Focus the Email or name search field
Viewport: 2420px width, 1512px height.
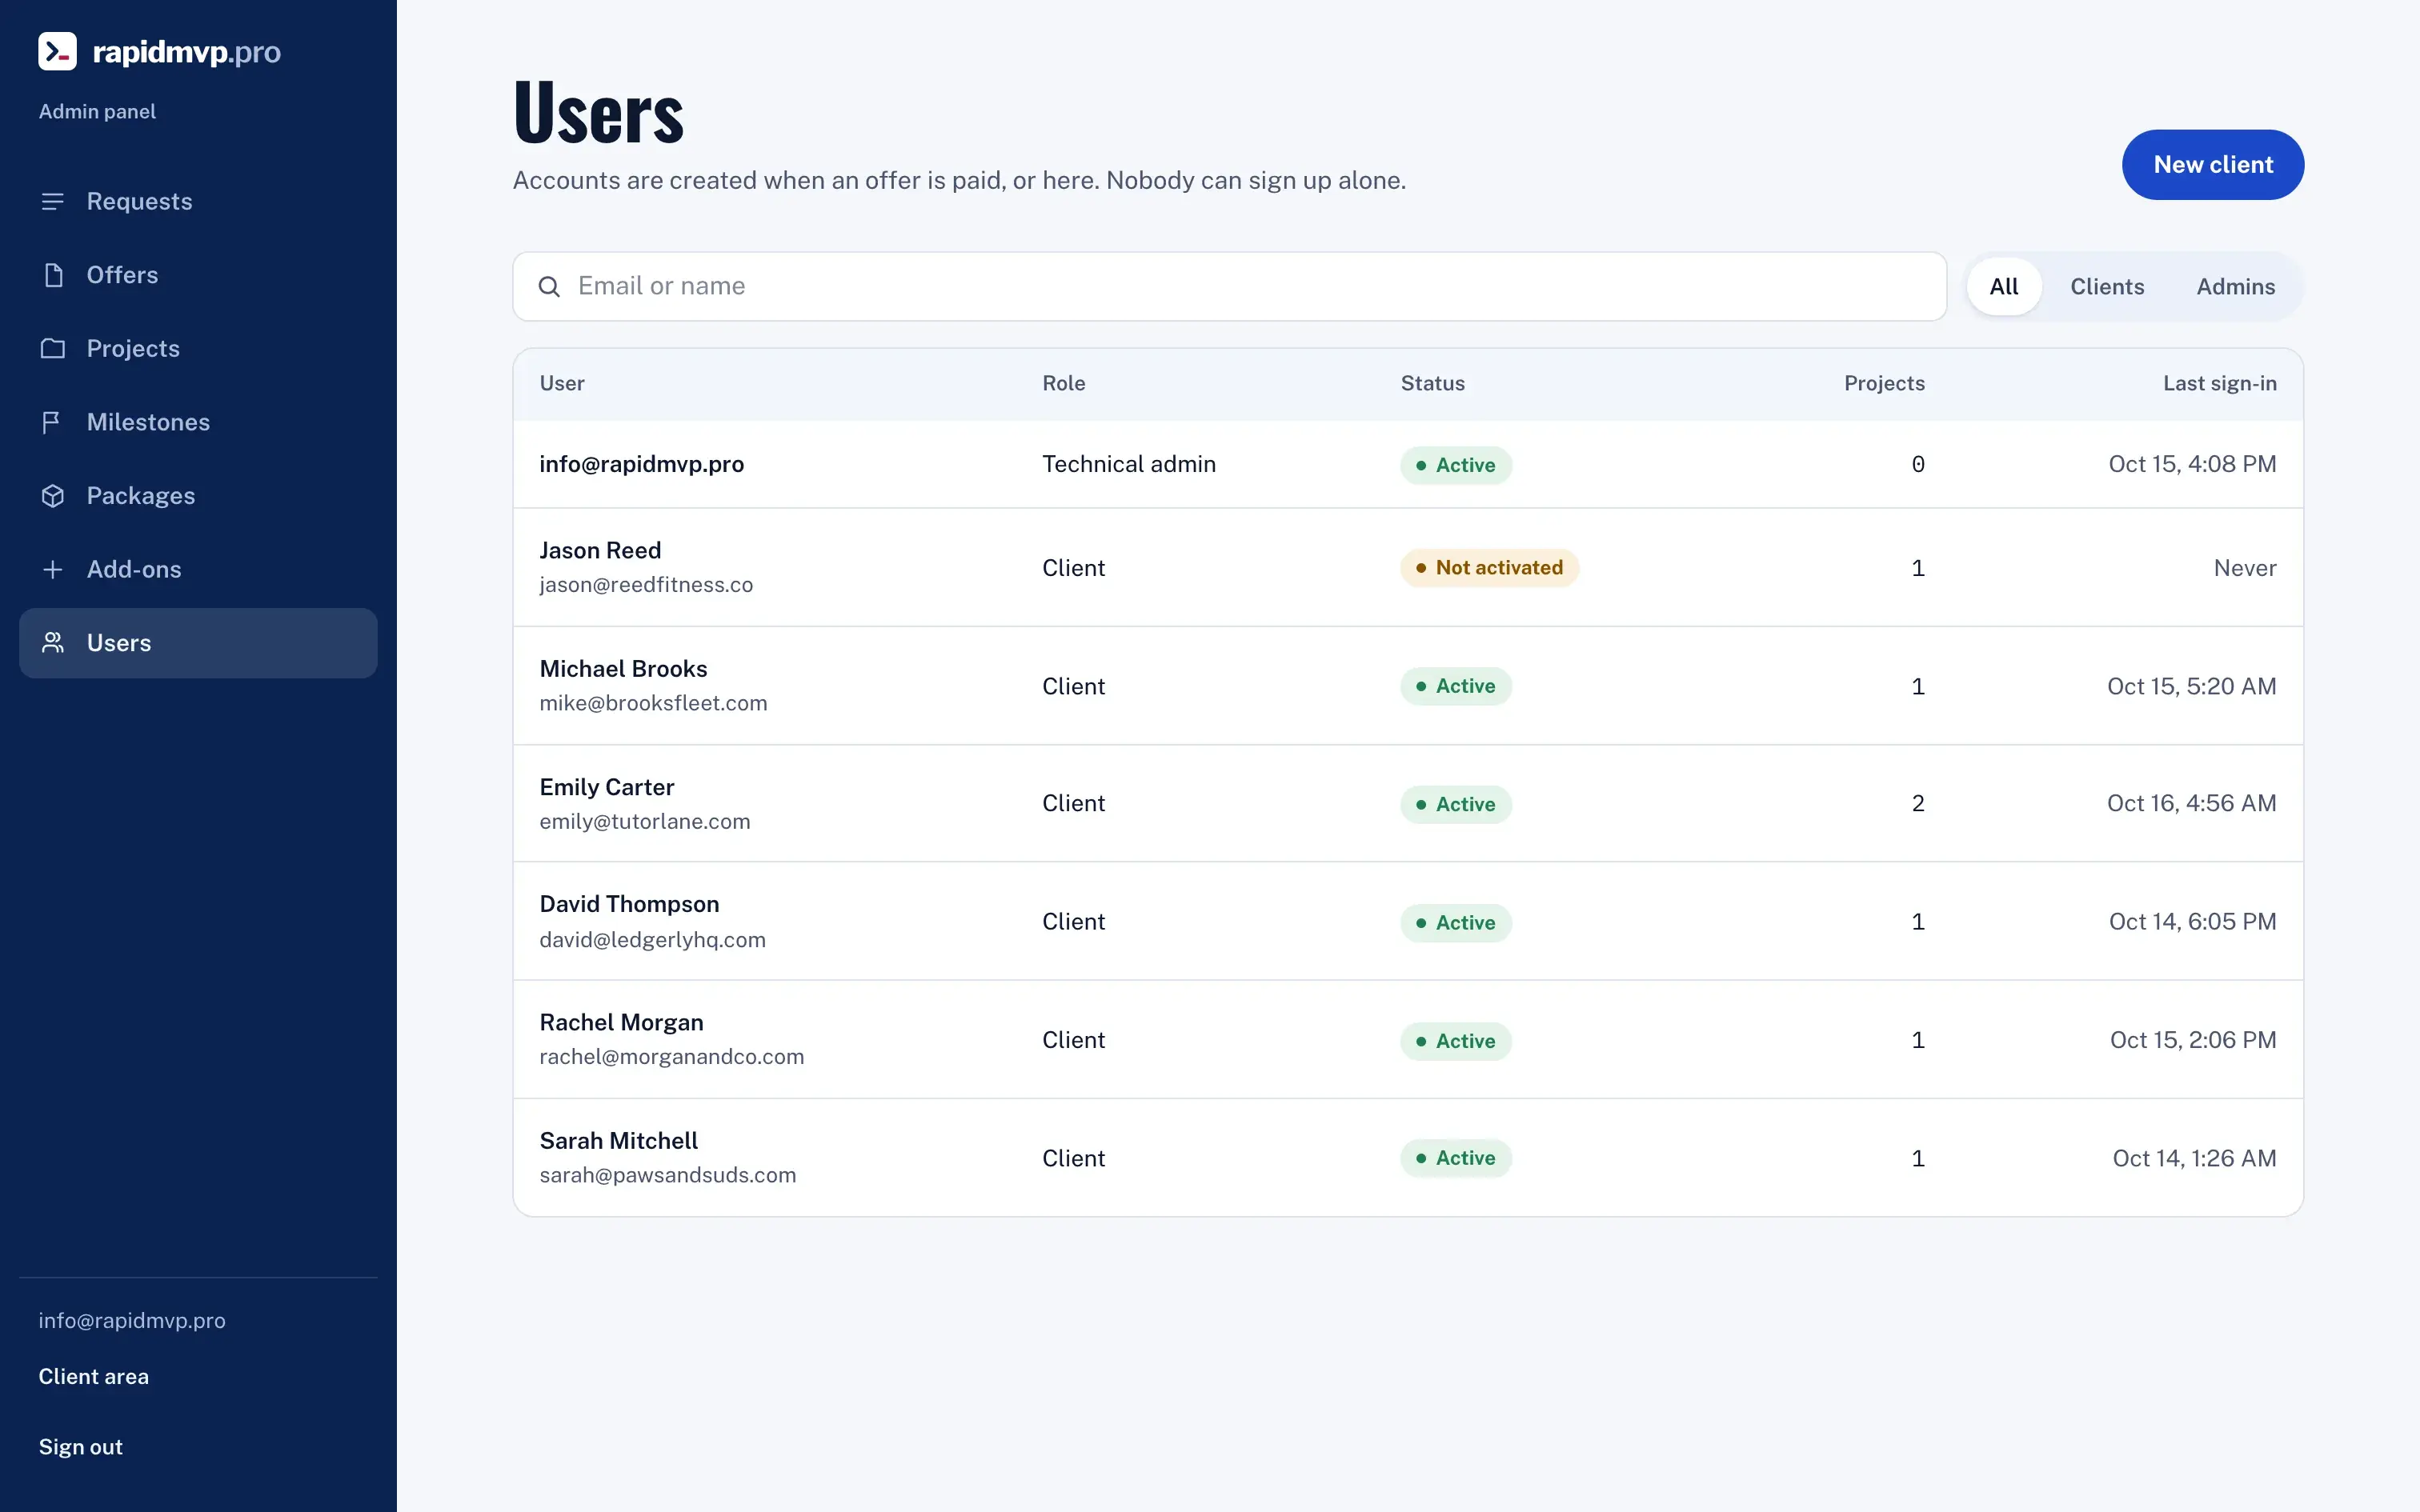click(1230, 287)
